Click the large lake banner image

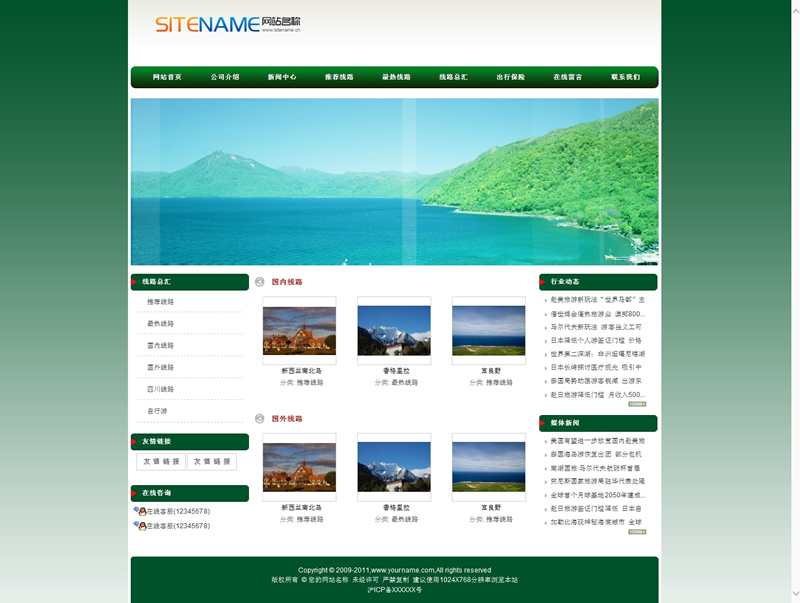pyautogui.click(x=394, y=181)
